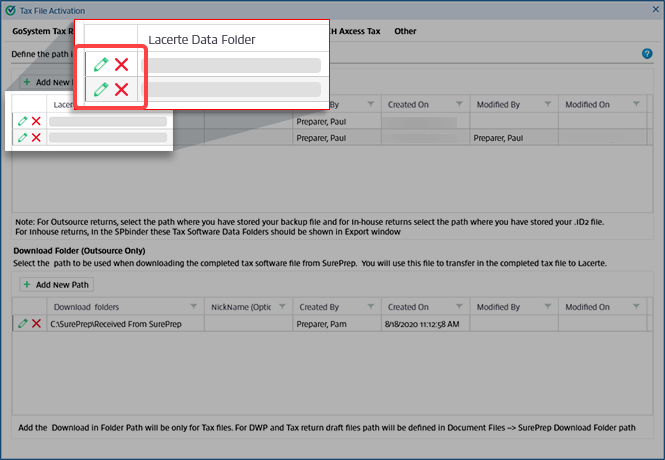Image resolution: width=665 pixels, height=460 pixels.
Task: Open Modified By filter in Download folders grid
Action: 548,307
